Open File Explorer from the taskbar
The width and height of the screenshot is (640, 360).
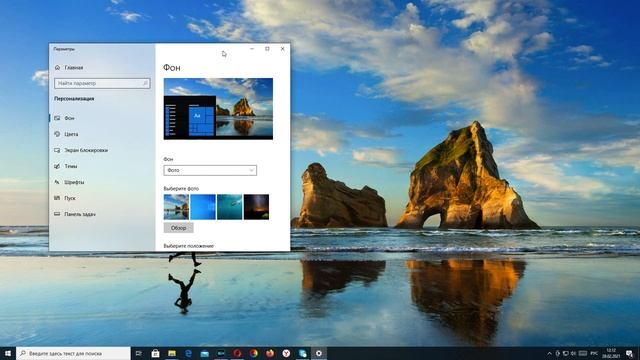point(172,353)
